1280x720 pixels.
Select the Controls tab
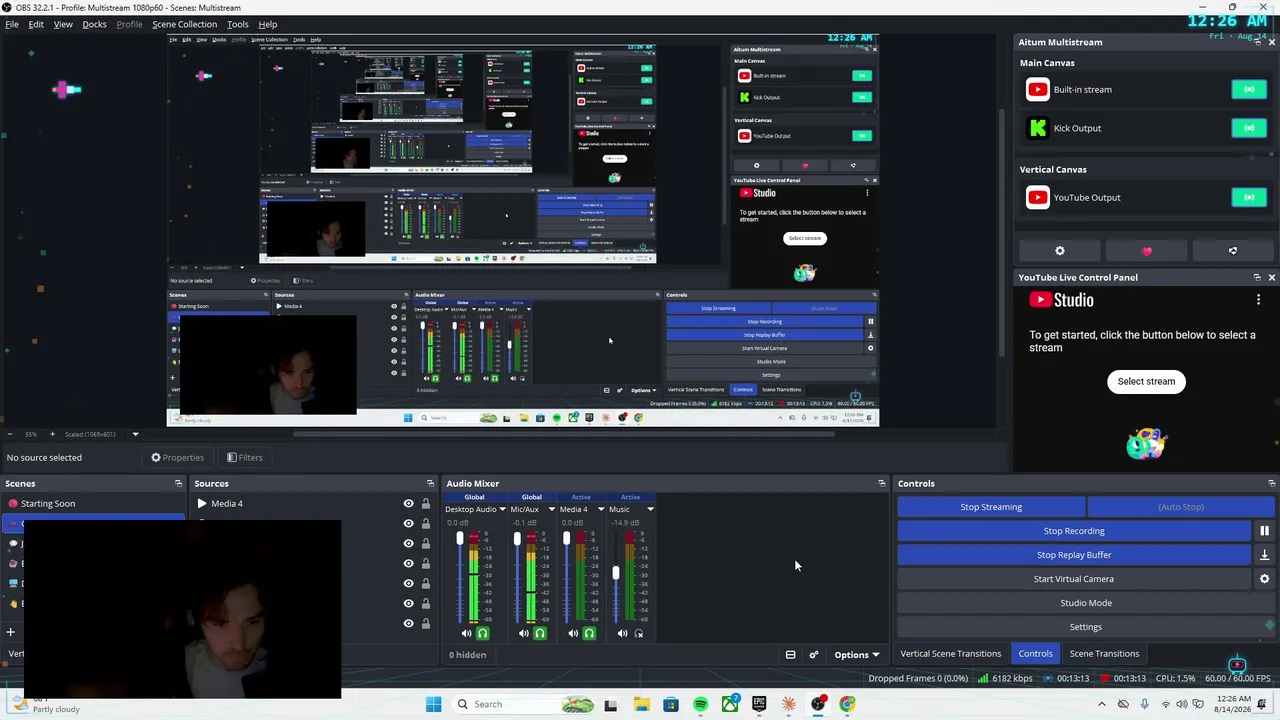[1035, 654]
